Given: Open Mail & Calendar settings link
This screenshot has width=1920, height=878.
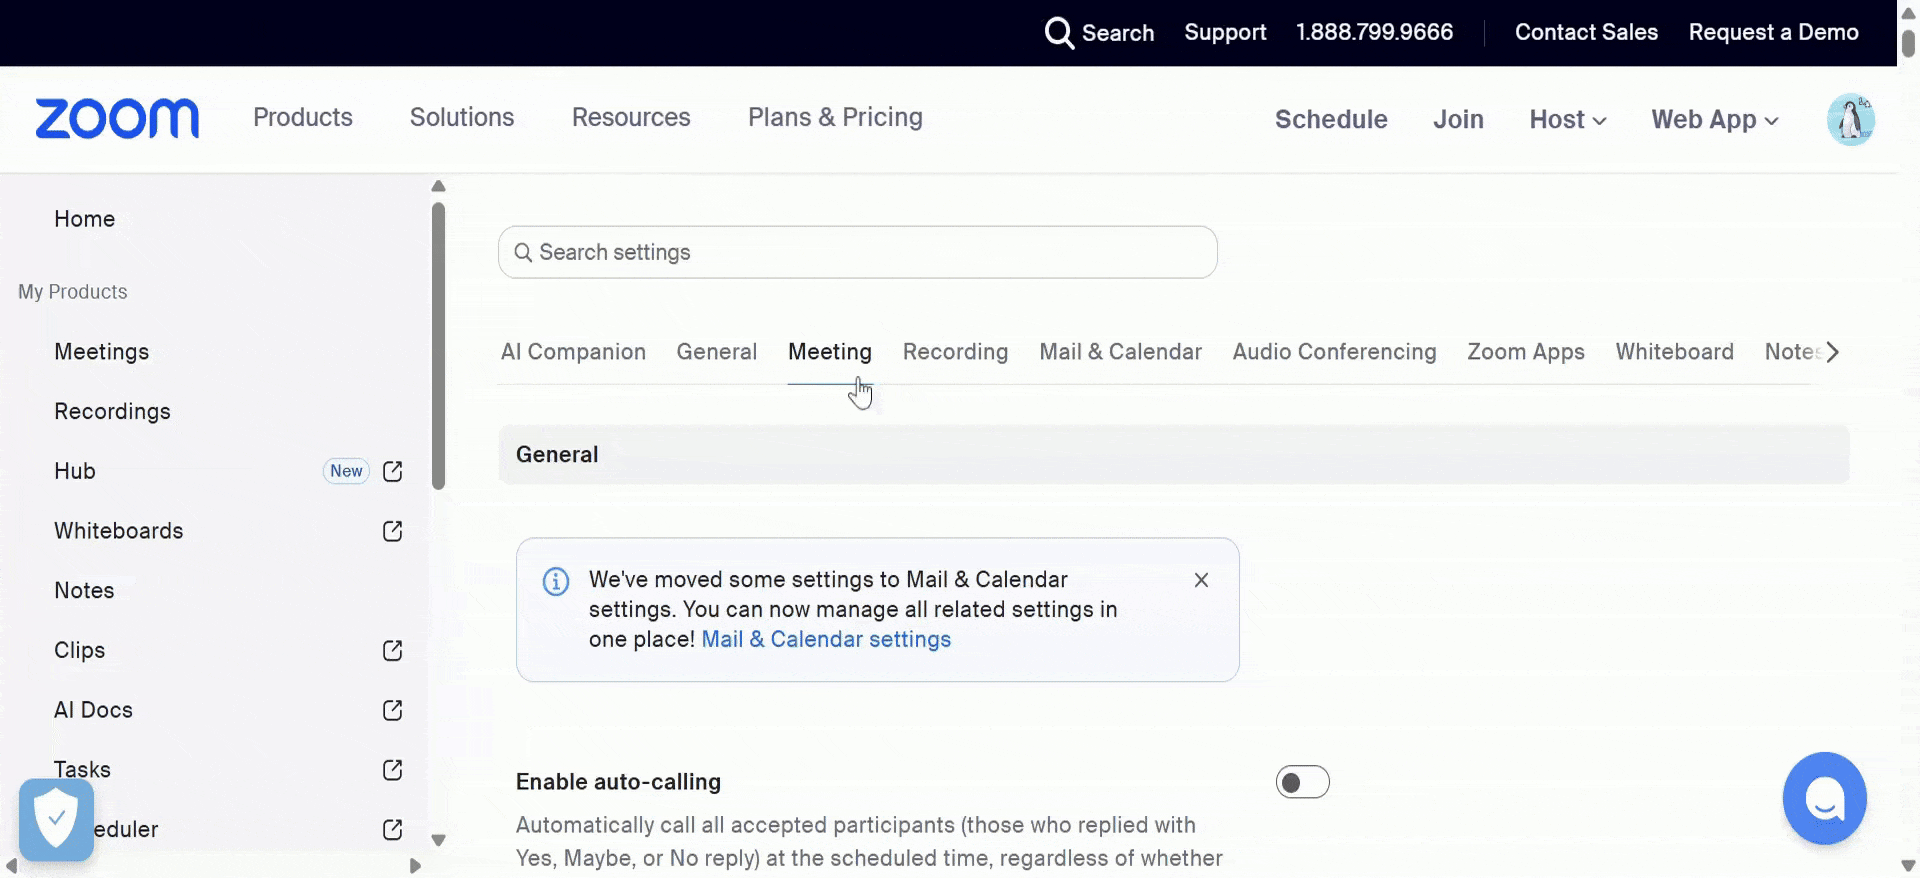Looking at the screenshot, I should [x=826, y=640].
